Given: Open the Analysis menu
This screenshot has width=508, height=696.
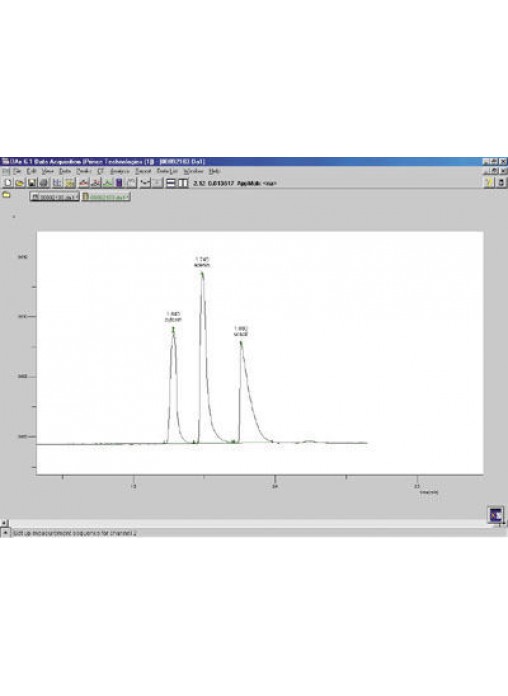Looking at the screenshot, I should coord(119,171).
